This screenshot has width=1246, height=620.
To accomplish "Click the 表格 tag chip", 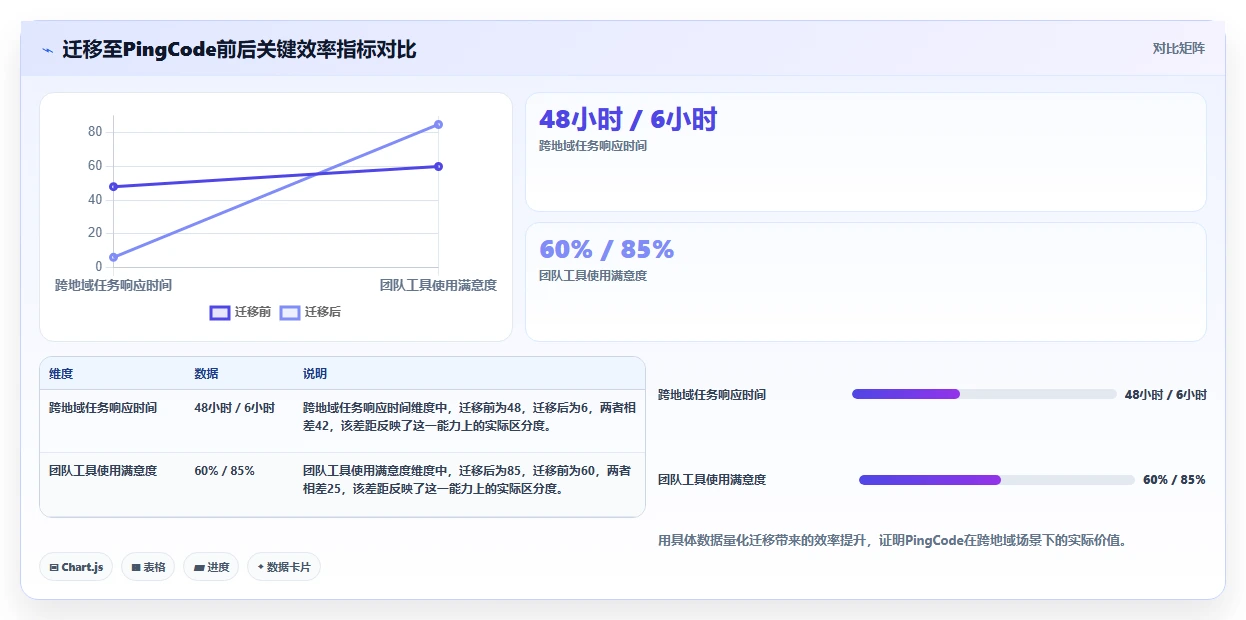I will pyautogui.click(x=148, y=567).
